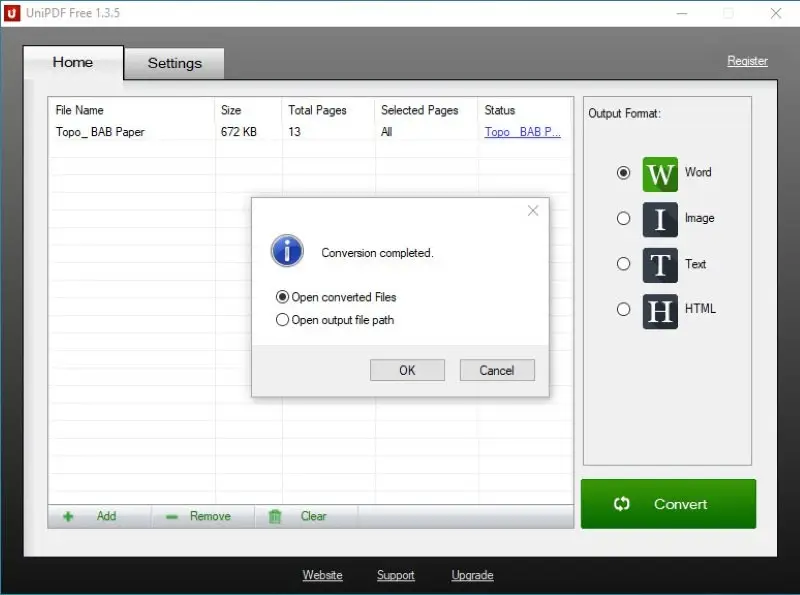Click the 13 total pages cell
The image size is (800, 595).
(294, 132)
